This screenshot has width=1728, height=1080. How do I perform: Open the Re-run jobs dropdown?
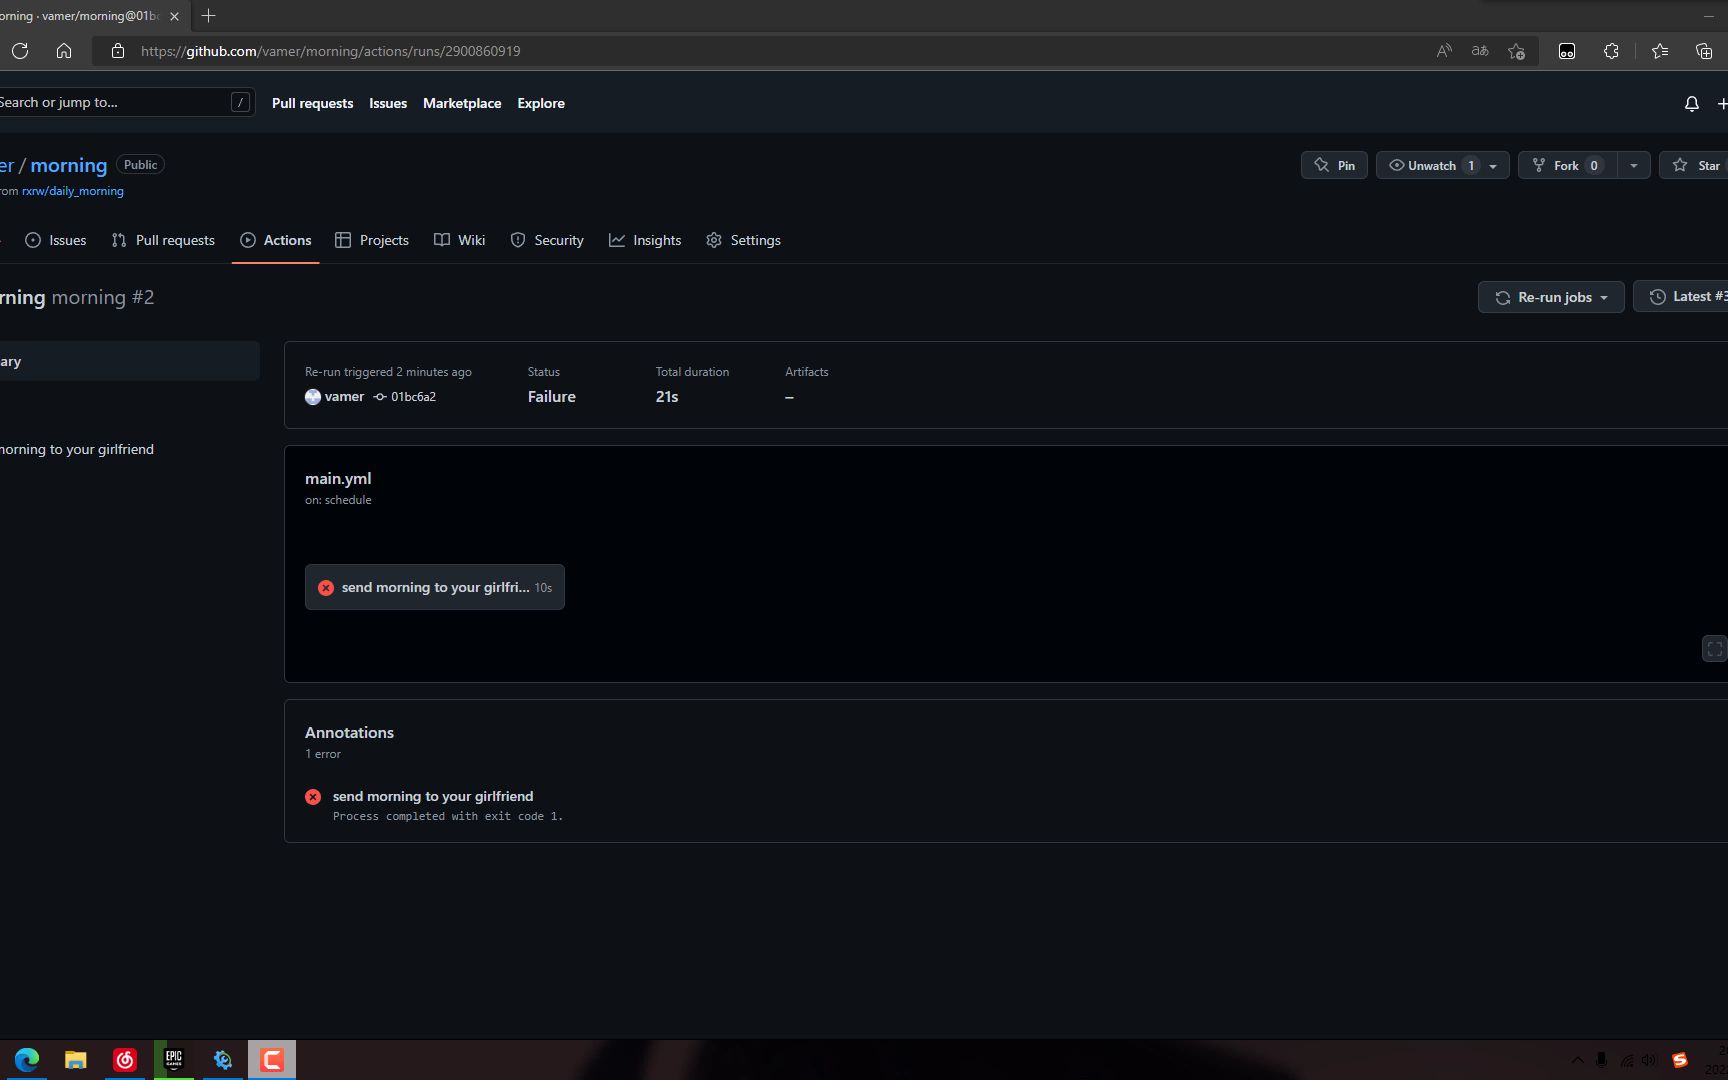pos(1551,297)
